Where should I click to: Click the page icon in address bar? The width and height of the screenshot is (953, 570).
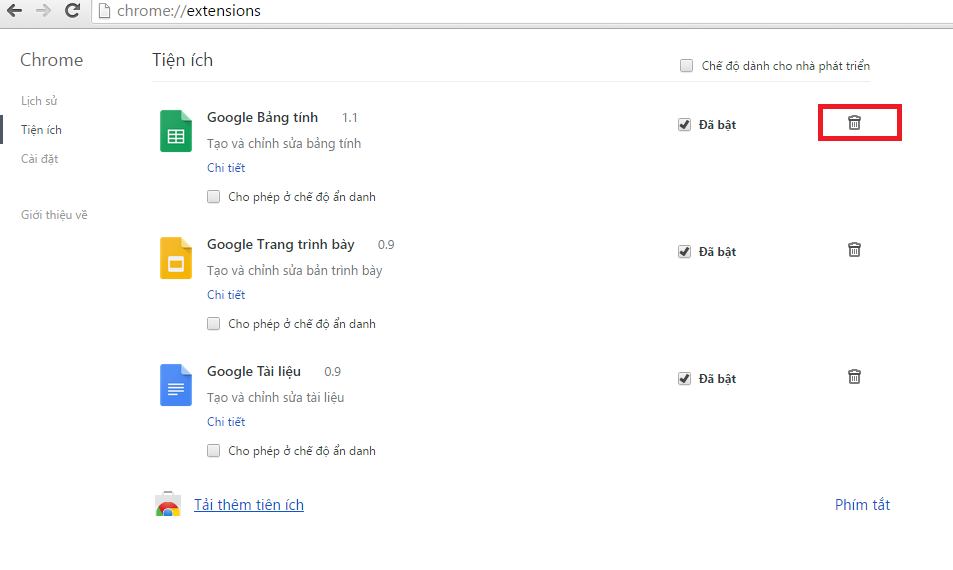click(104, 11)
